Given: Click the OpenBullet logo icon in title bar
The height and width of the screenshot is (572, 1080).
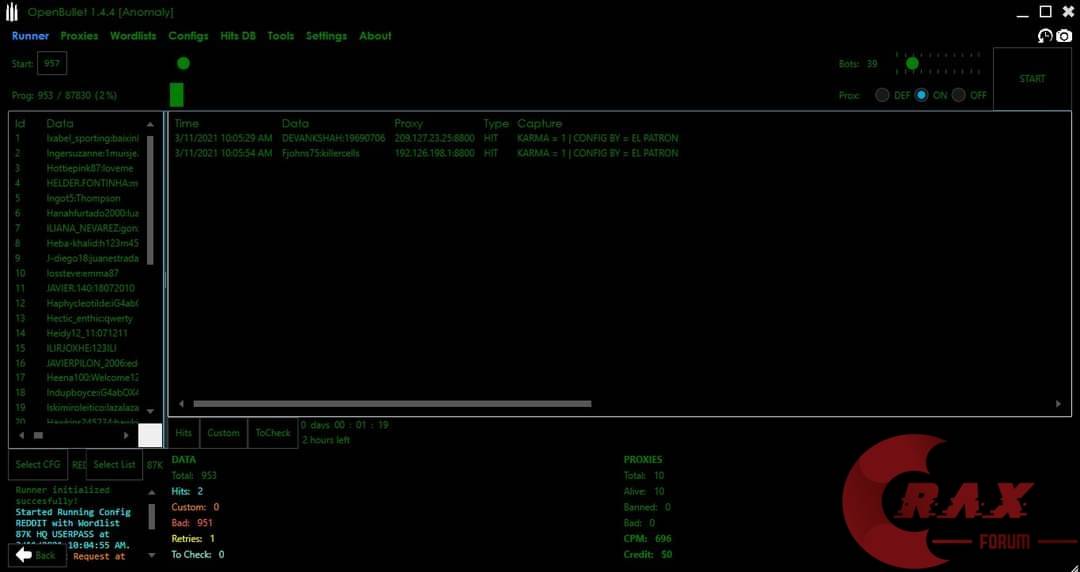Looking at the screenshot, I should coord(12,12).
